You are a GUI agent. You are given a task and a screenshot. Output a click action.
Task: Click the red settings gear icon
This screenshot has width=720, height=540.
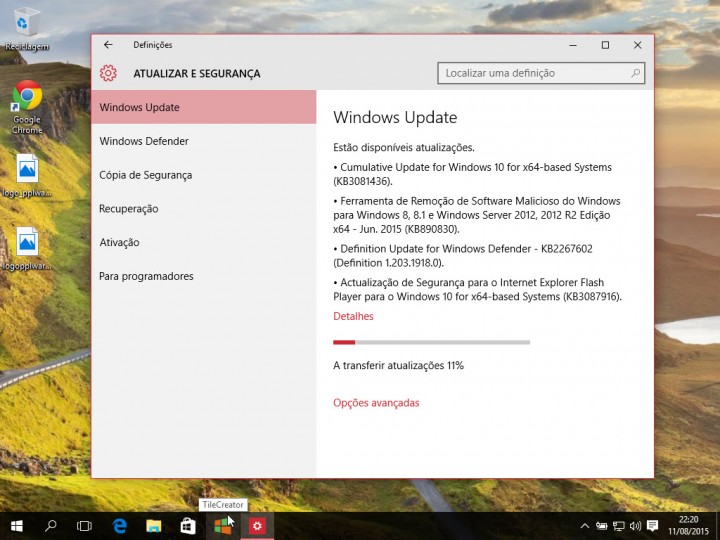point(108,73)
